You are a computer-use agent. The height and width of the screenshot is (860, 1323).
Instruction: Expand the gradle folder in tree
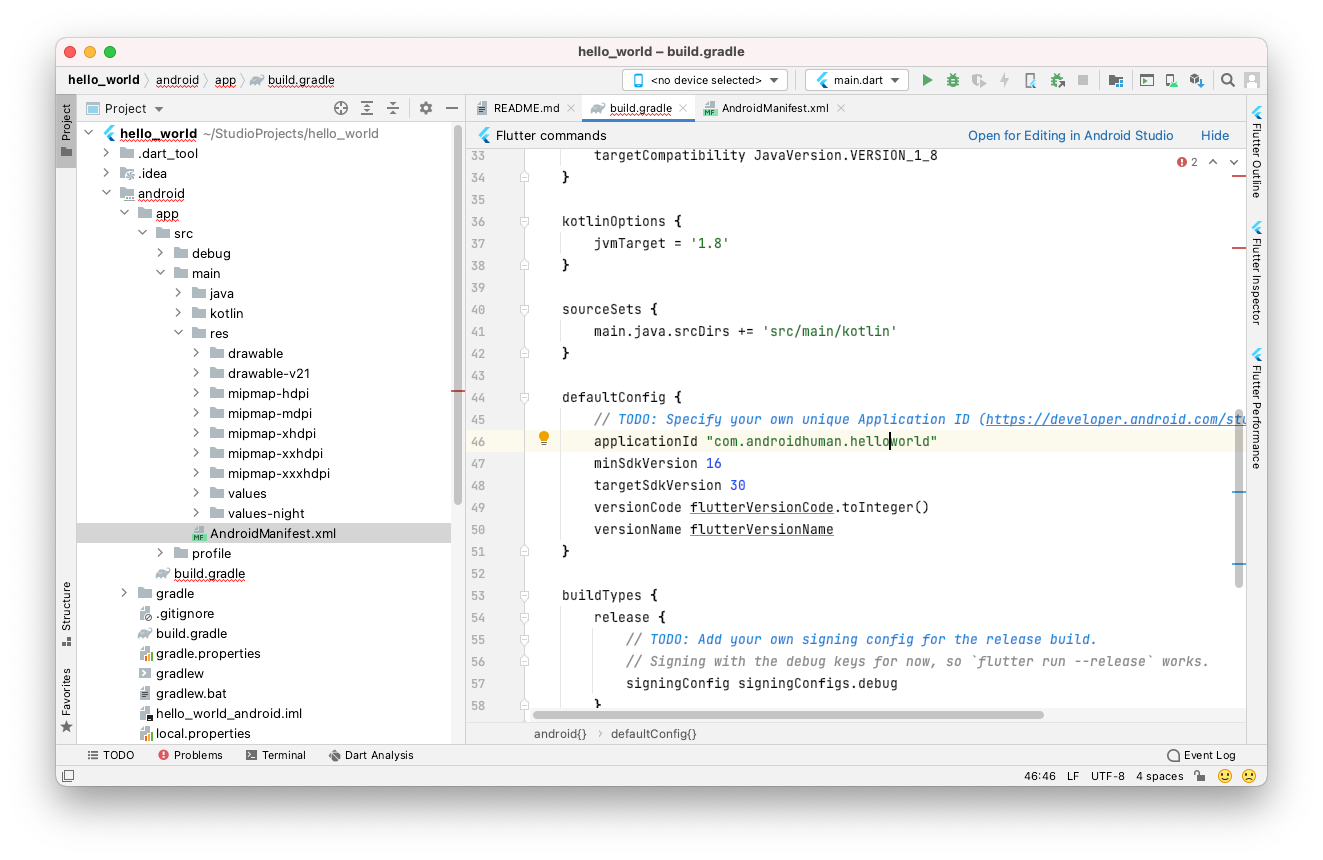point(125,593)
